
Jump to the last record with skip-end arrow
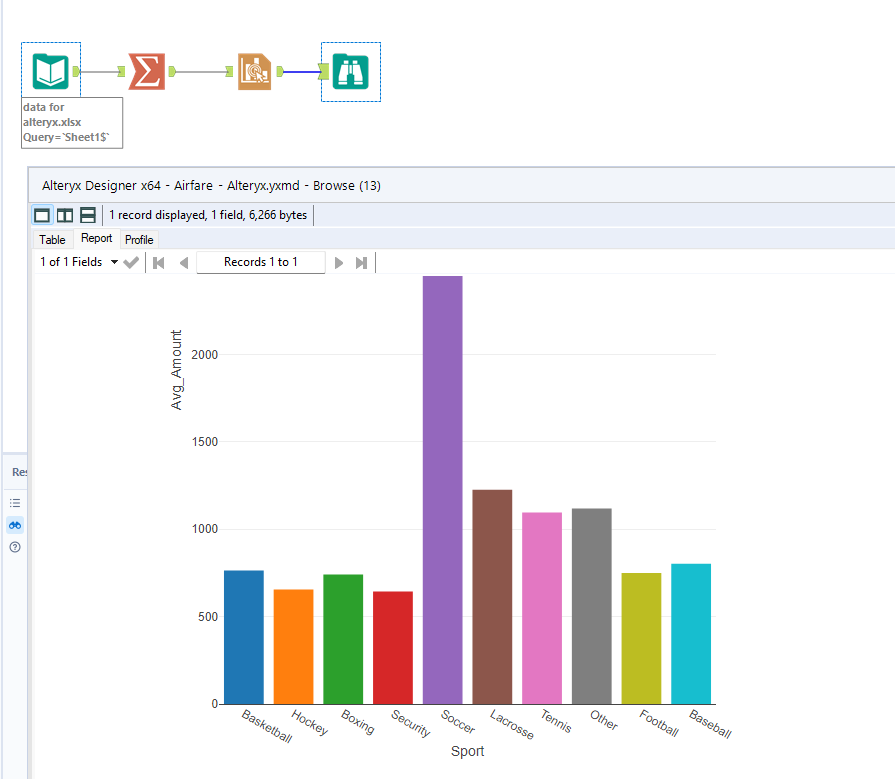point(361,261)
